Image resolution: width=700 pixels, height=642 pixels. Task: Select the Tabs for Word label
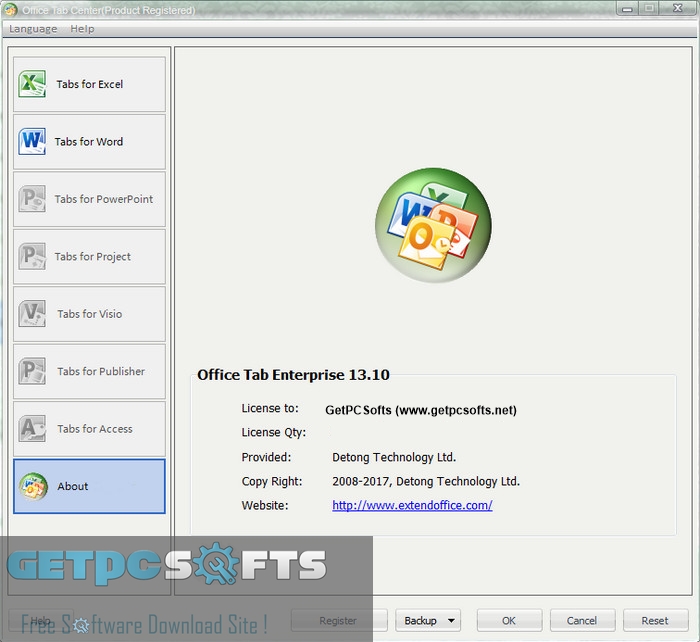point(88,142)
